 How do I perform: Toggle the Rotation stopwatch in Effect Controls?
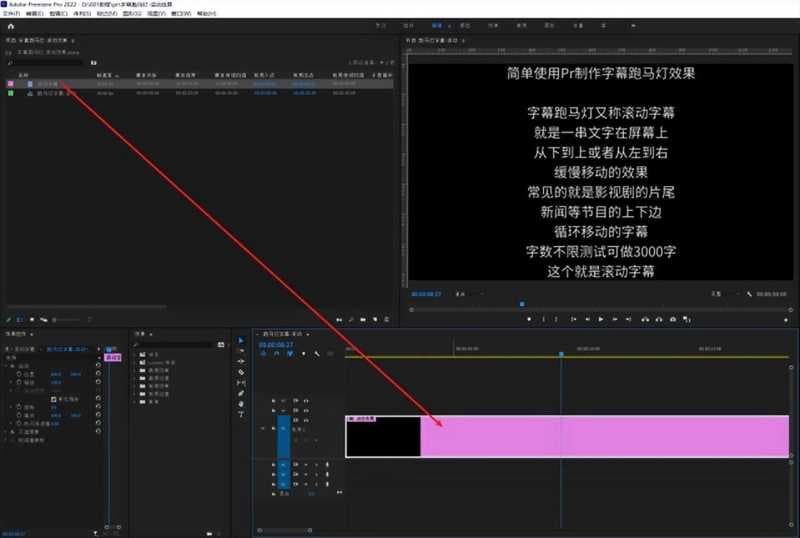(x=19, y=407)
